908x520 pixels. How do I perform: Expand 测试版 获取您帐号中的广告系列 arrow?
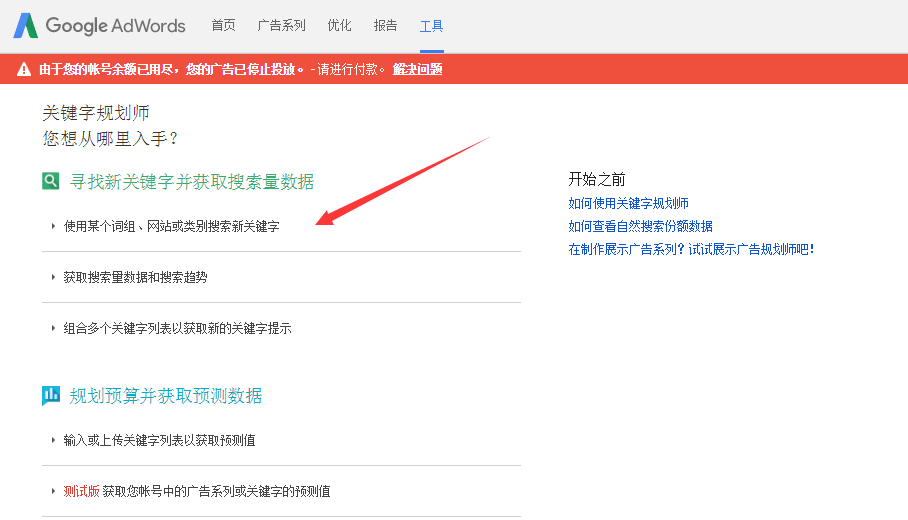(53, 491)
